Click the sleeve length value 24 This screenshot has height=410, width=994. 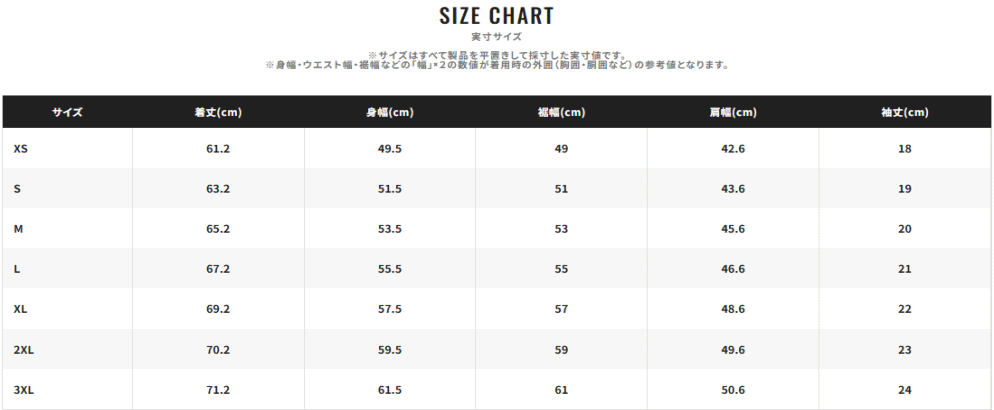point(905,390)
